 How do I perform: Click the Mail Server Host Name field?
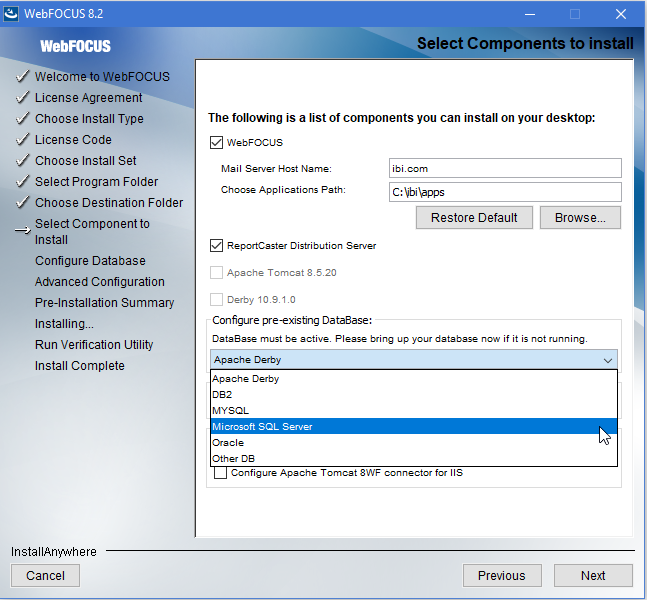[505, 168]
